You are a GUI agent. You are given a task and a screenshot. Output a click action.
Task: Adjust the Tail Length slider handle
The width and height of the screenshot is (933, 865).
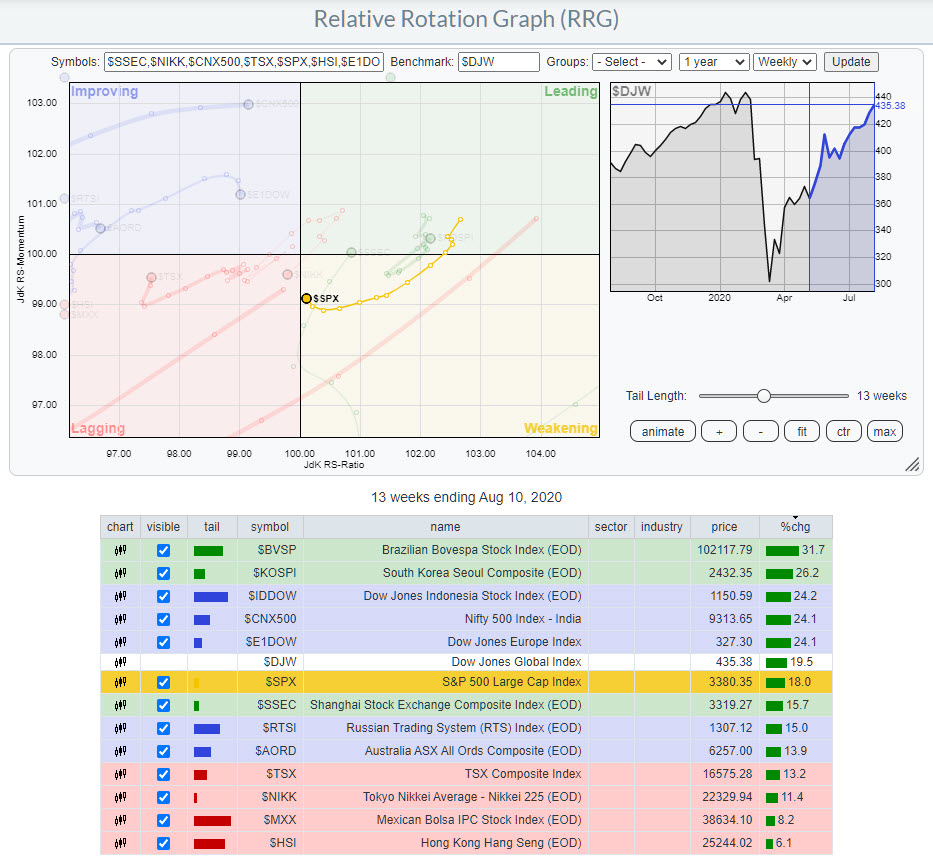tap(764, 396)
